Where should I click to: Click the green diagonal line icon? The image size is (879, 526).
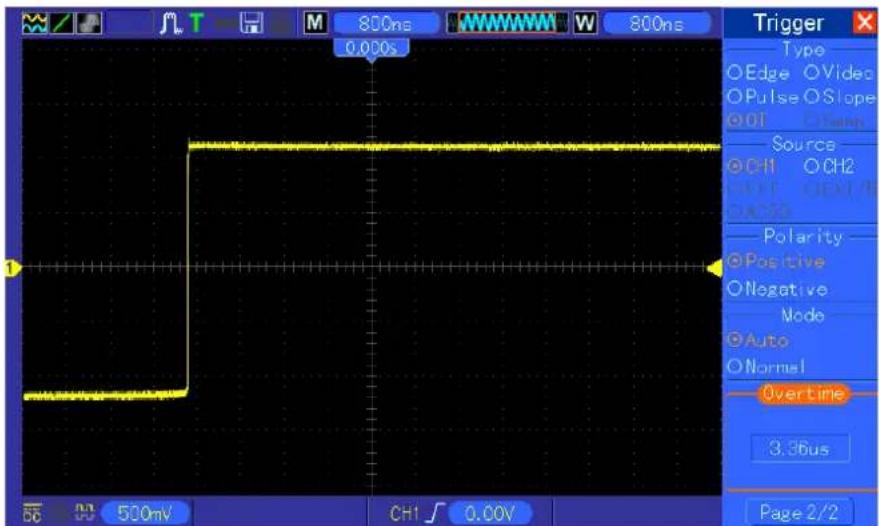[x=62, y=23]
